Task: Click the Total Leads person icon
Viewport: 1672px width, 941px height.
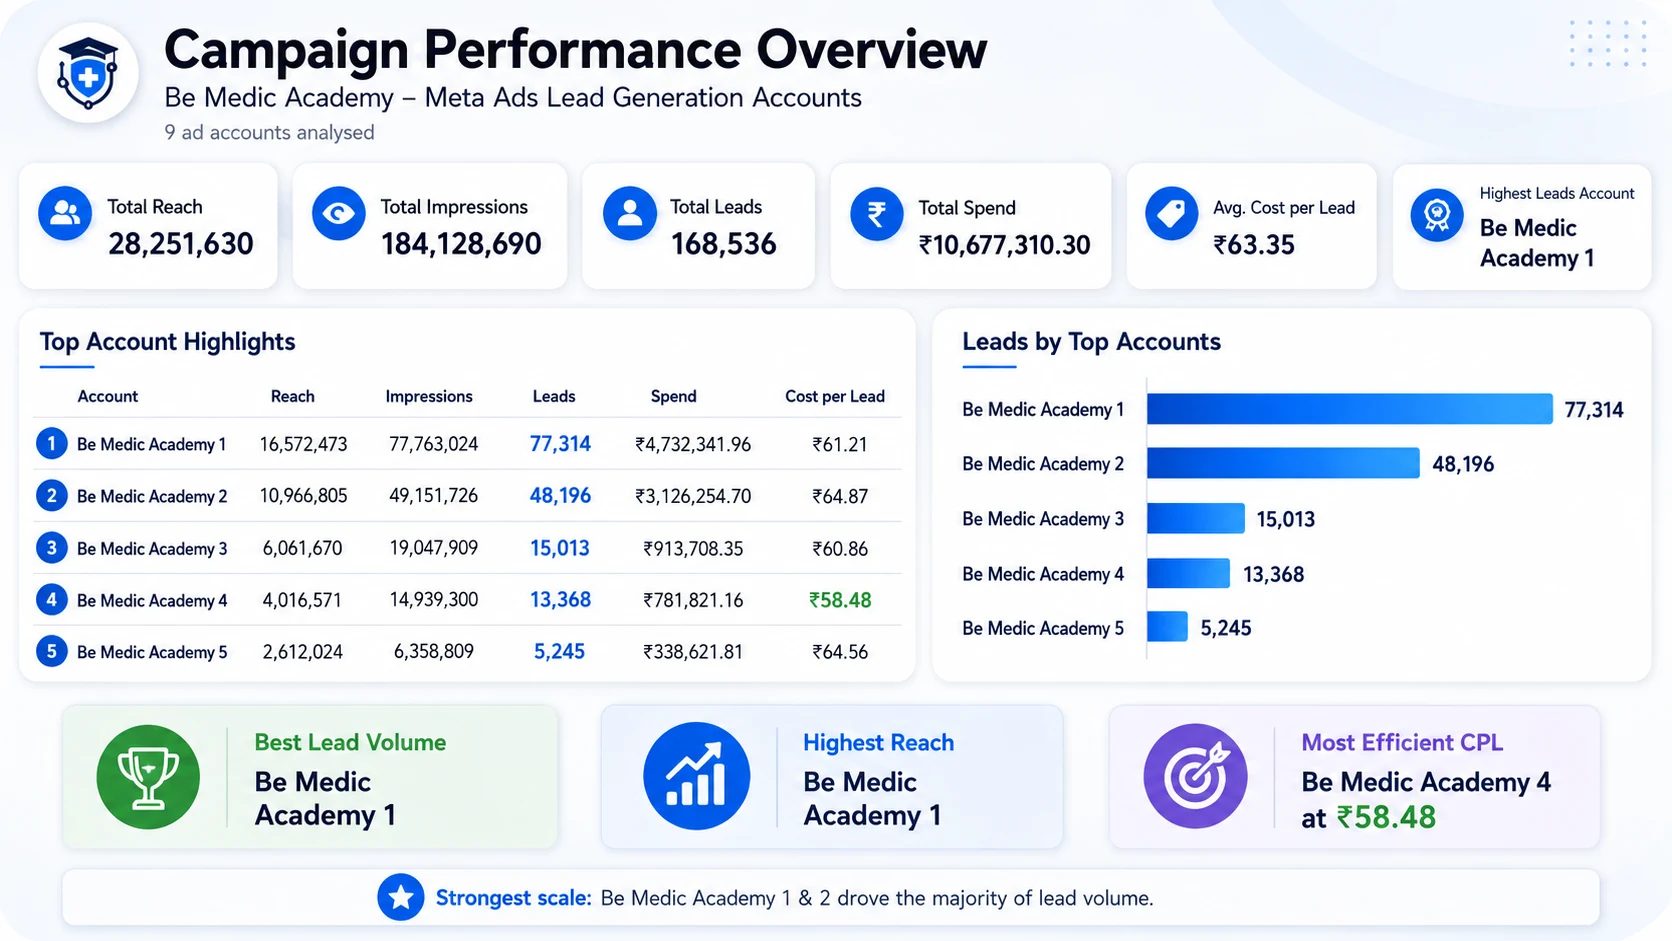Action: [x=630, y=213]
